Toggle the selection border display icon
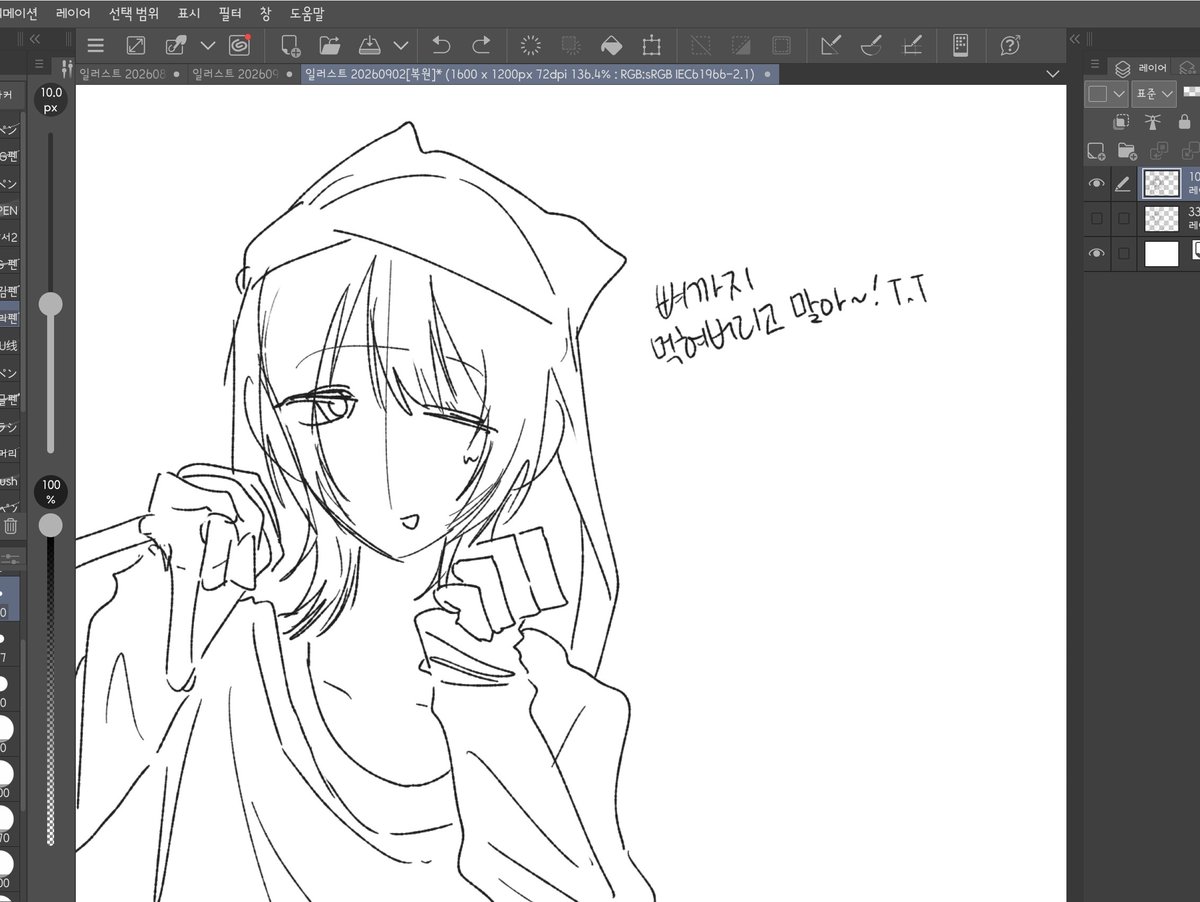The height and width of the screenshot is (902, 1200). coord(781,45)
